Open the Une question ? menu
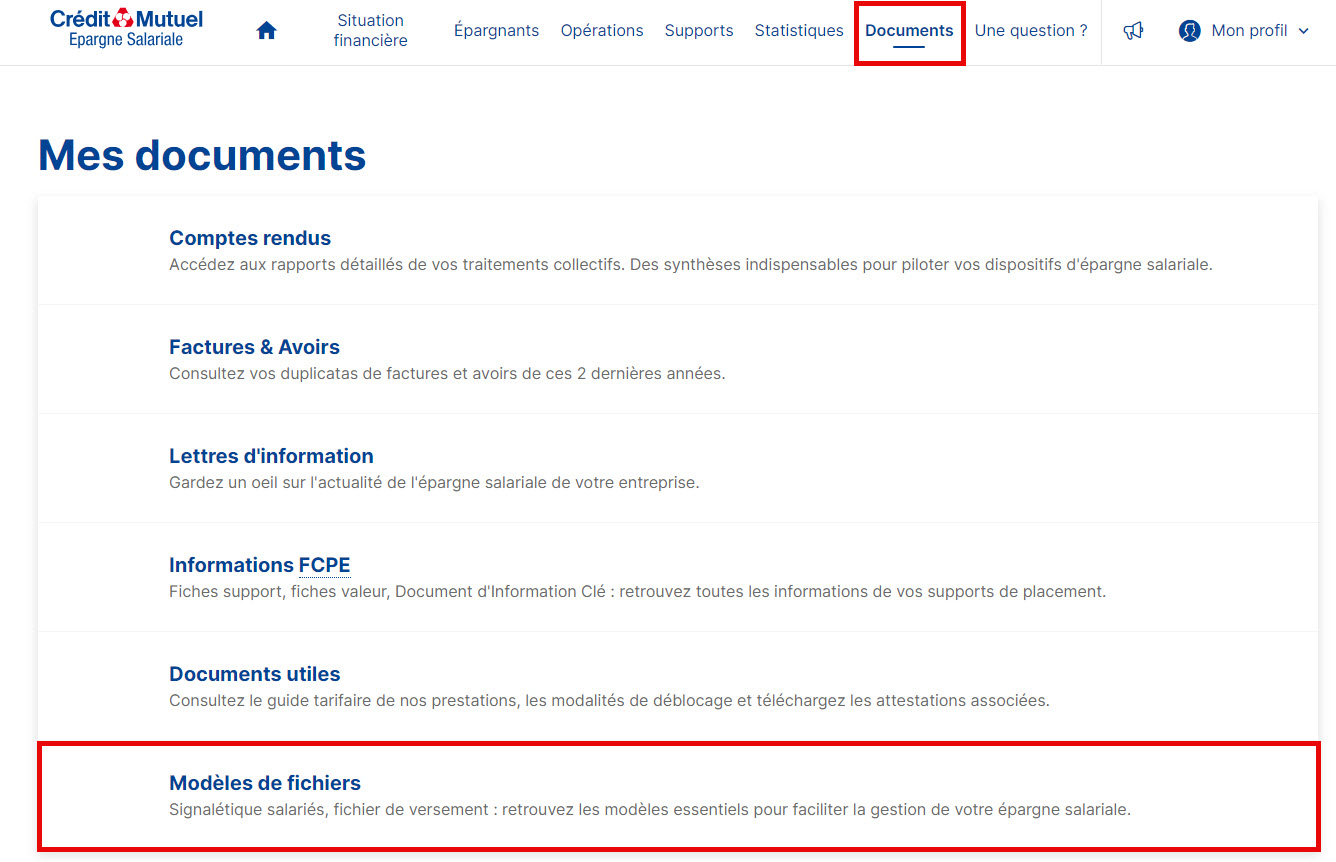The height and width of the screenshot is (862, 1336). click(x=1031, y=31)
